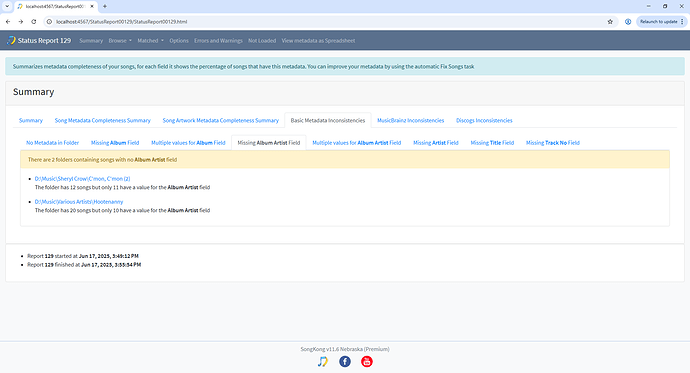690x373 pixels.
Task: Bookmark this page with the star icon
Action: 610,22
